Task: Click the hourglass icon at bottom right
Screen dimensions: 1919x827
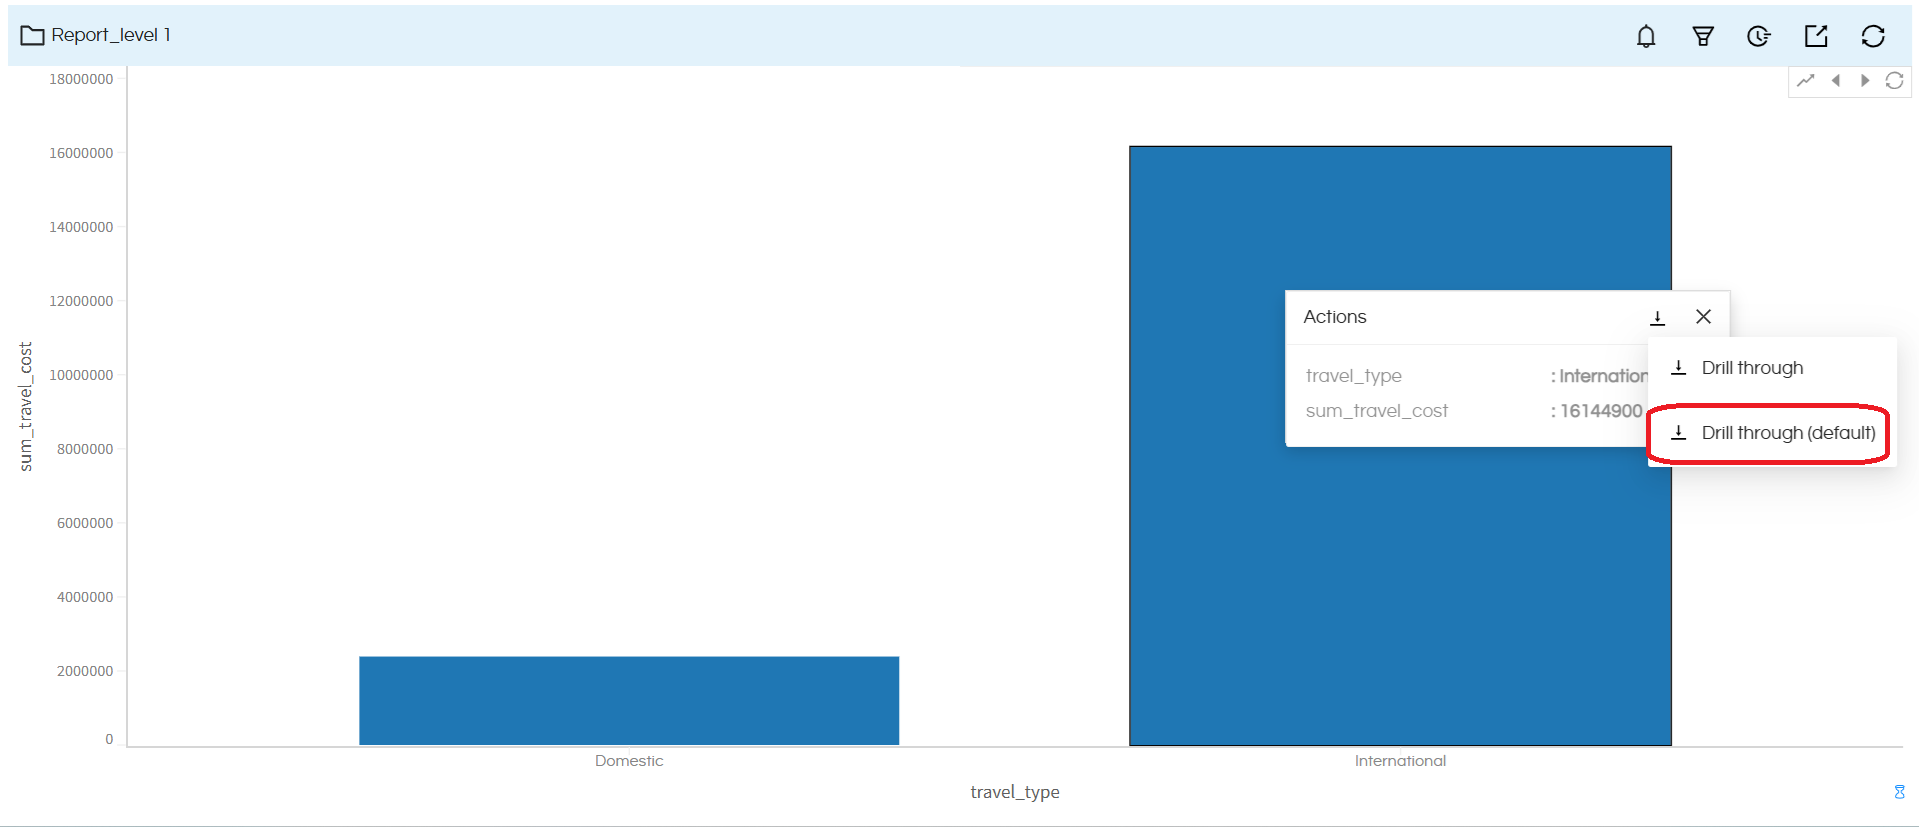Action: pos(1900,792)
